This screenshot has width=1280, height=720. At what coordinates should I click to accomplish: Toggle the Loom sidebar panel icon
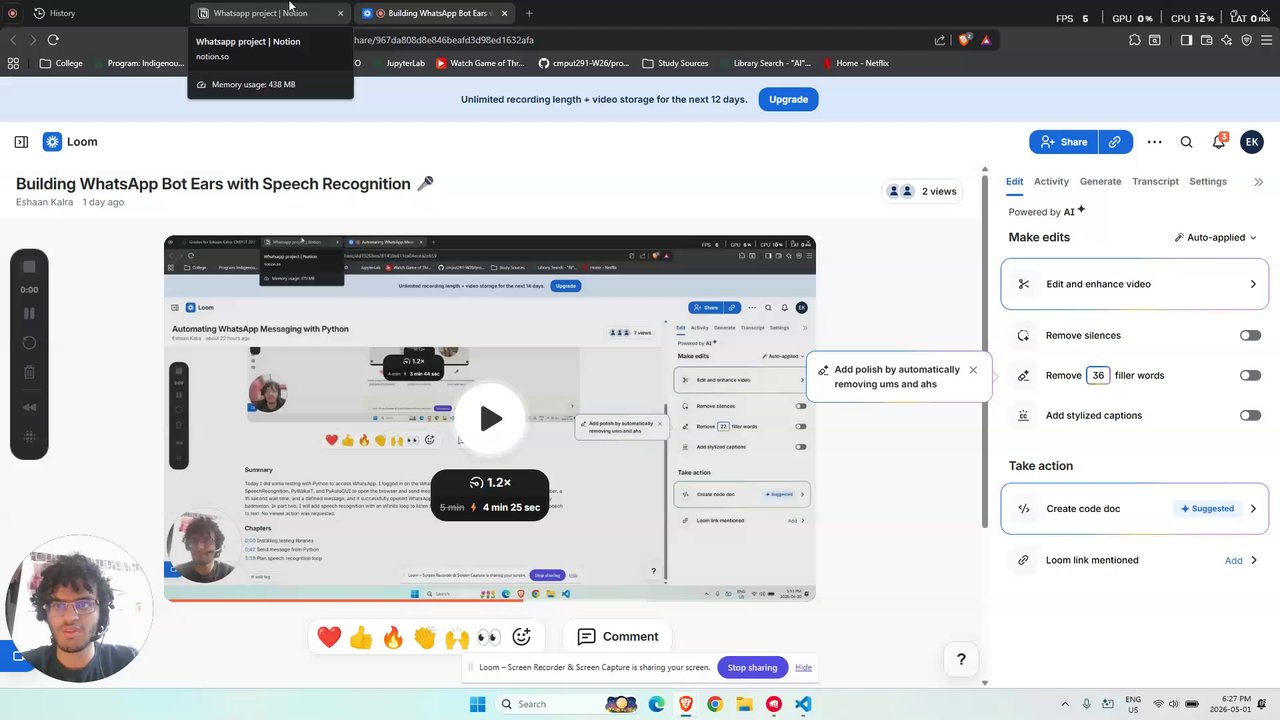pos(21,142)
